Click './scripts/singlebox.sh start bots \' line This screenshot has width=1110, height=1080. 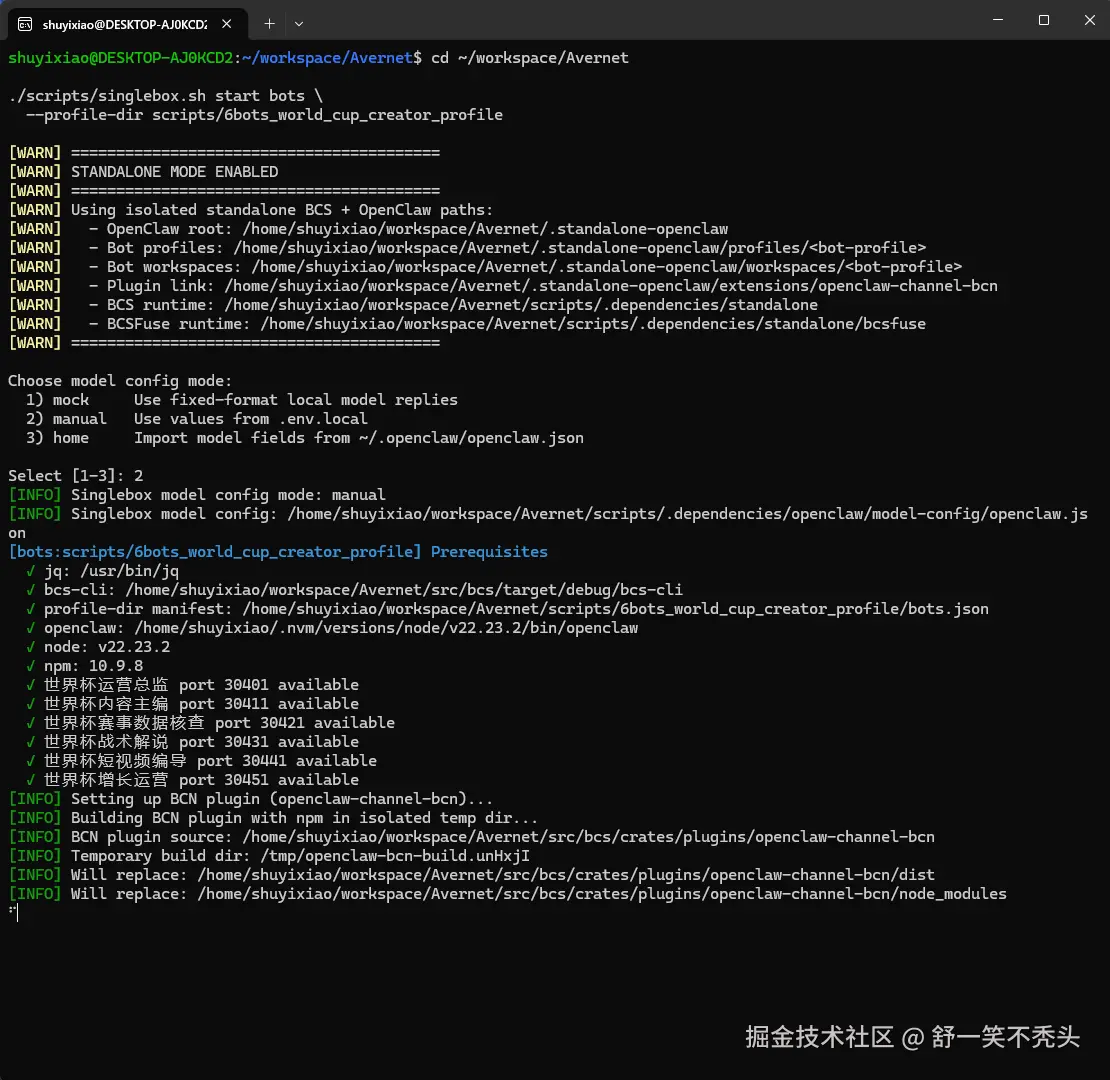pos(165,96)
